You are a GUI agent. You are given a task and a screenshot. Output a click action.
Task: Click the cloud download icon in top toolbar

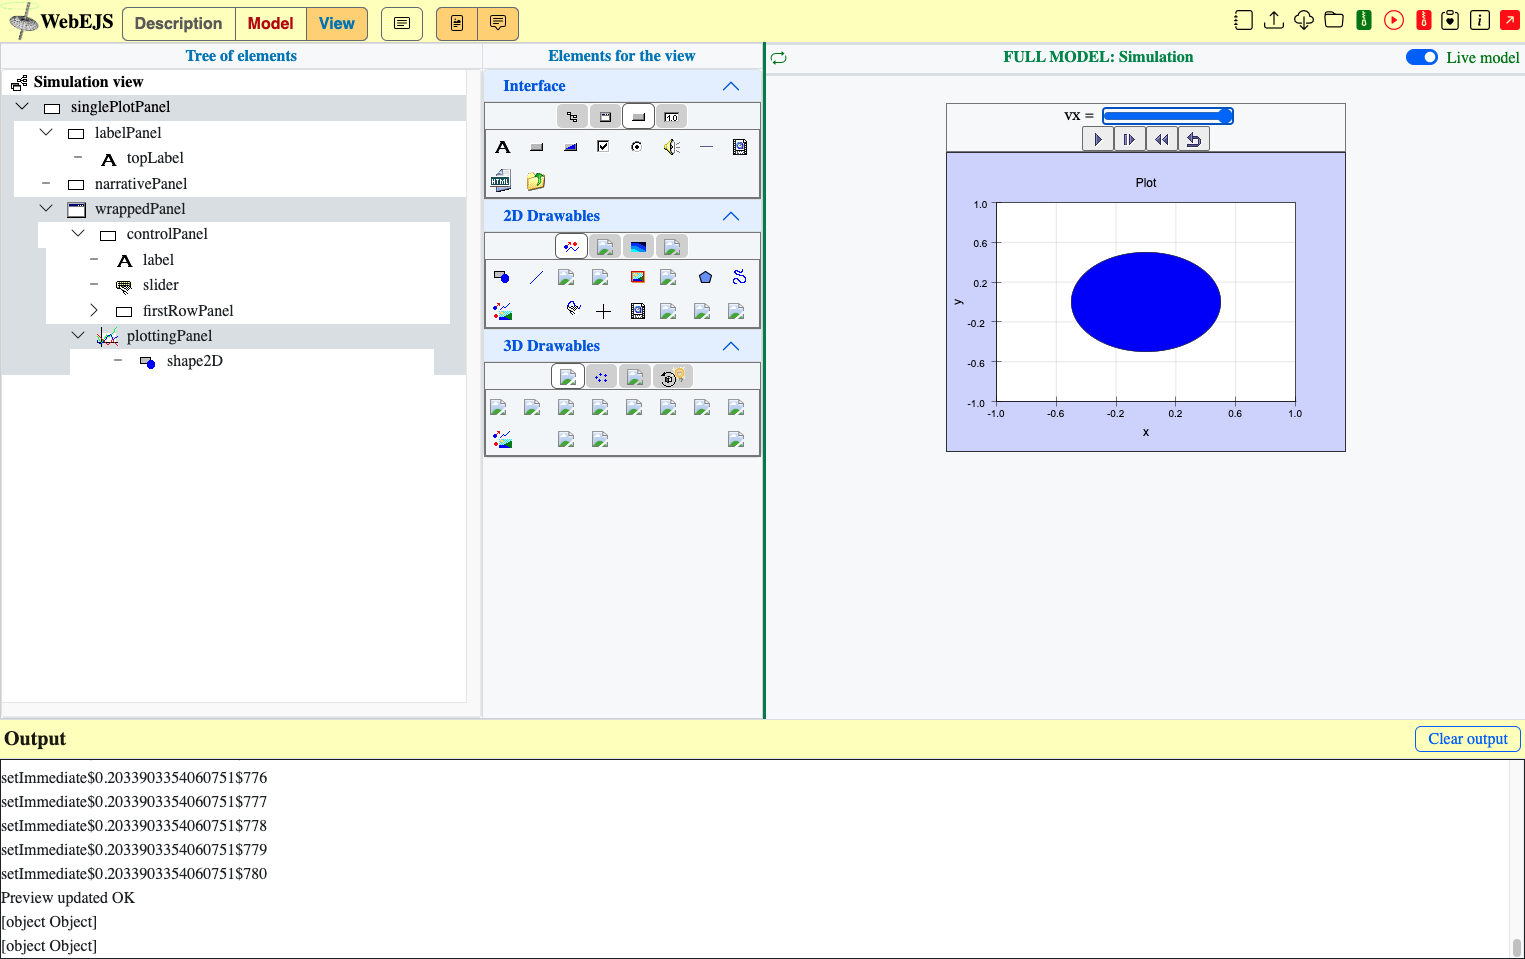(1304, 20)
